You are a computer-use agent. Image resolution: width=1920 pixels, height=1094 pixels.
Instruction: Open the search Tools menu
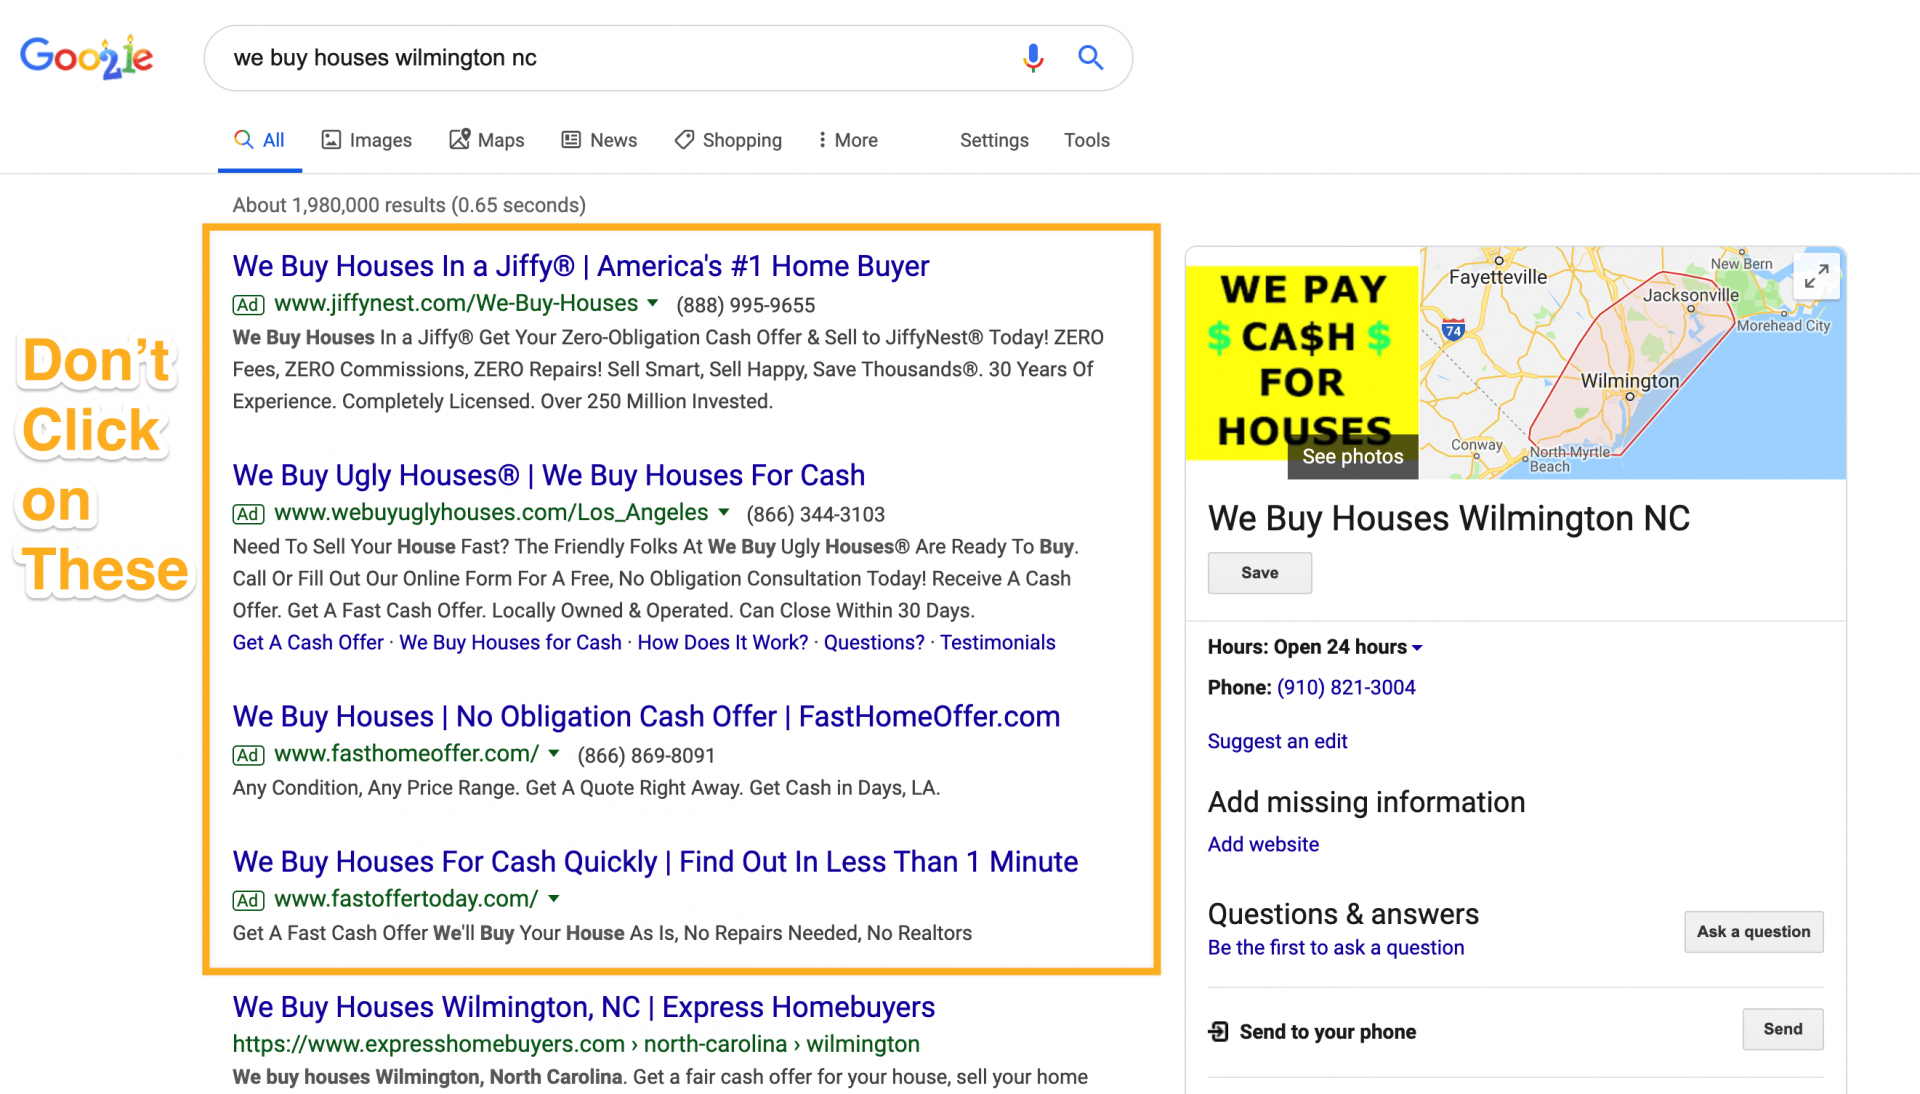click(x=1086, y=140)
